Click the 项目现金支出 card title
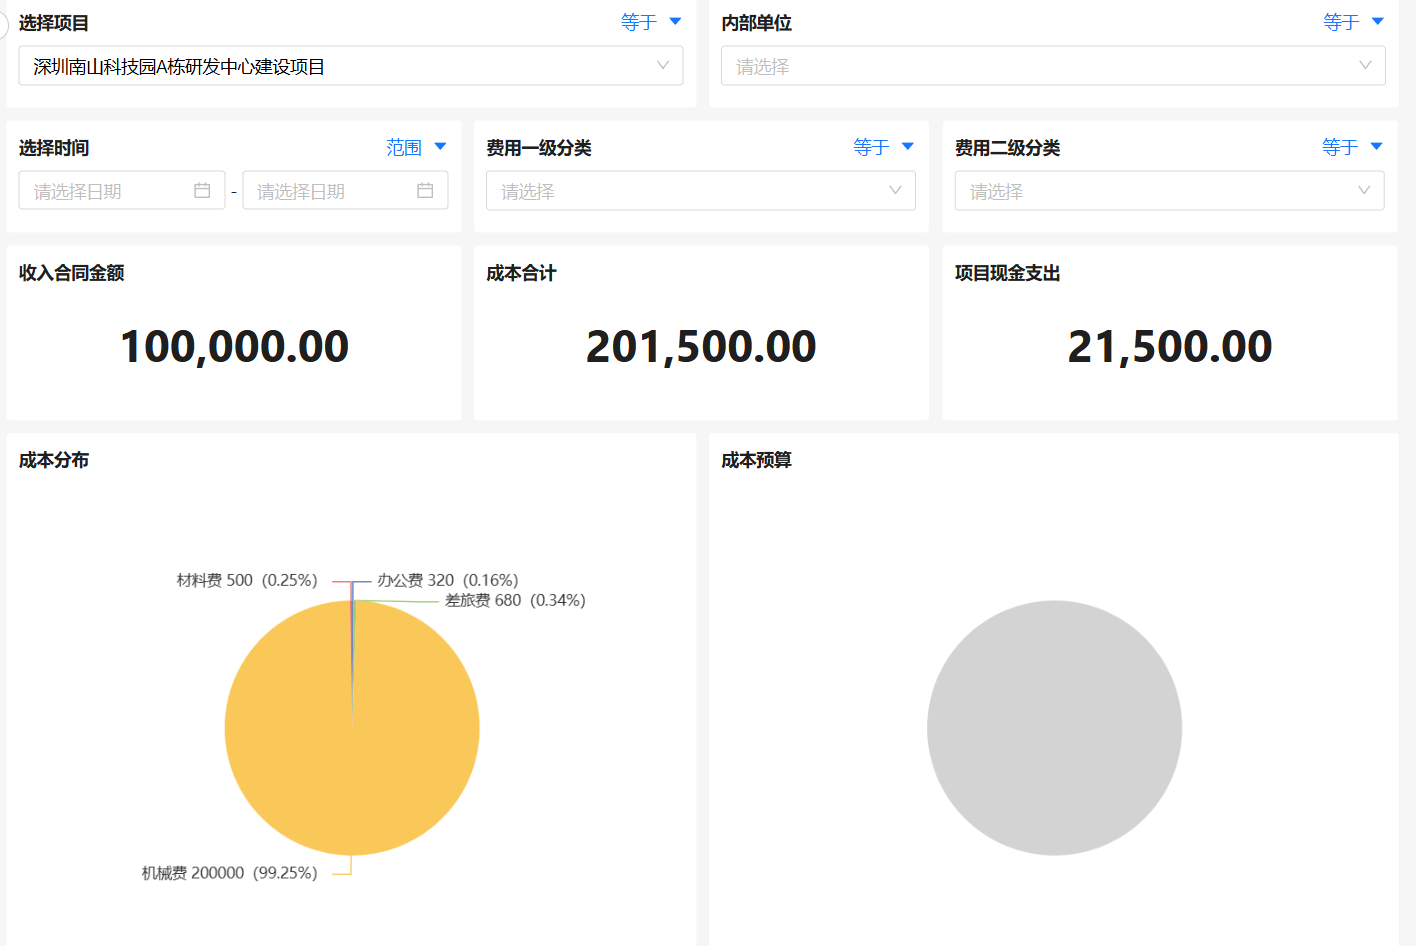1416x946 pixels. (1007, 273)
